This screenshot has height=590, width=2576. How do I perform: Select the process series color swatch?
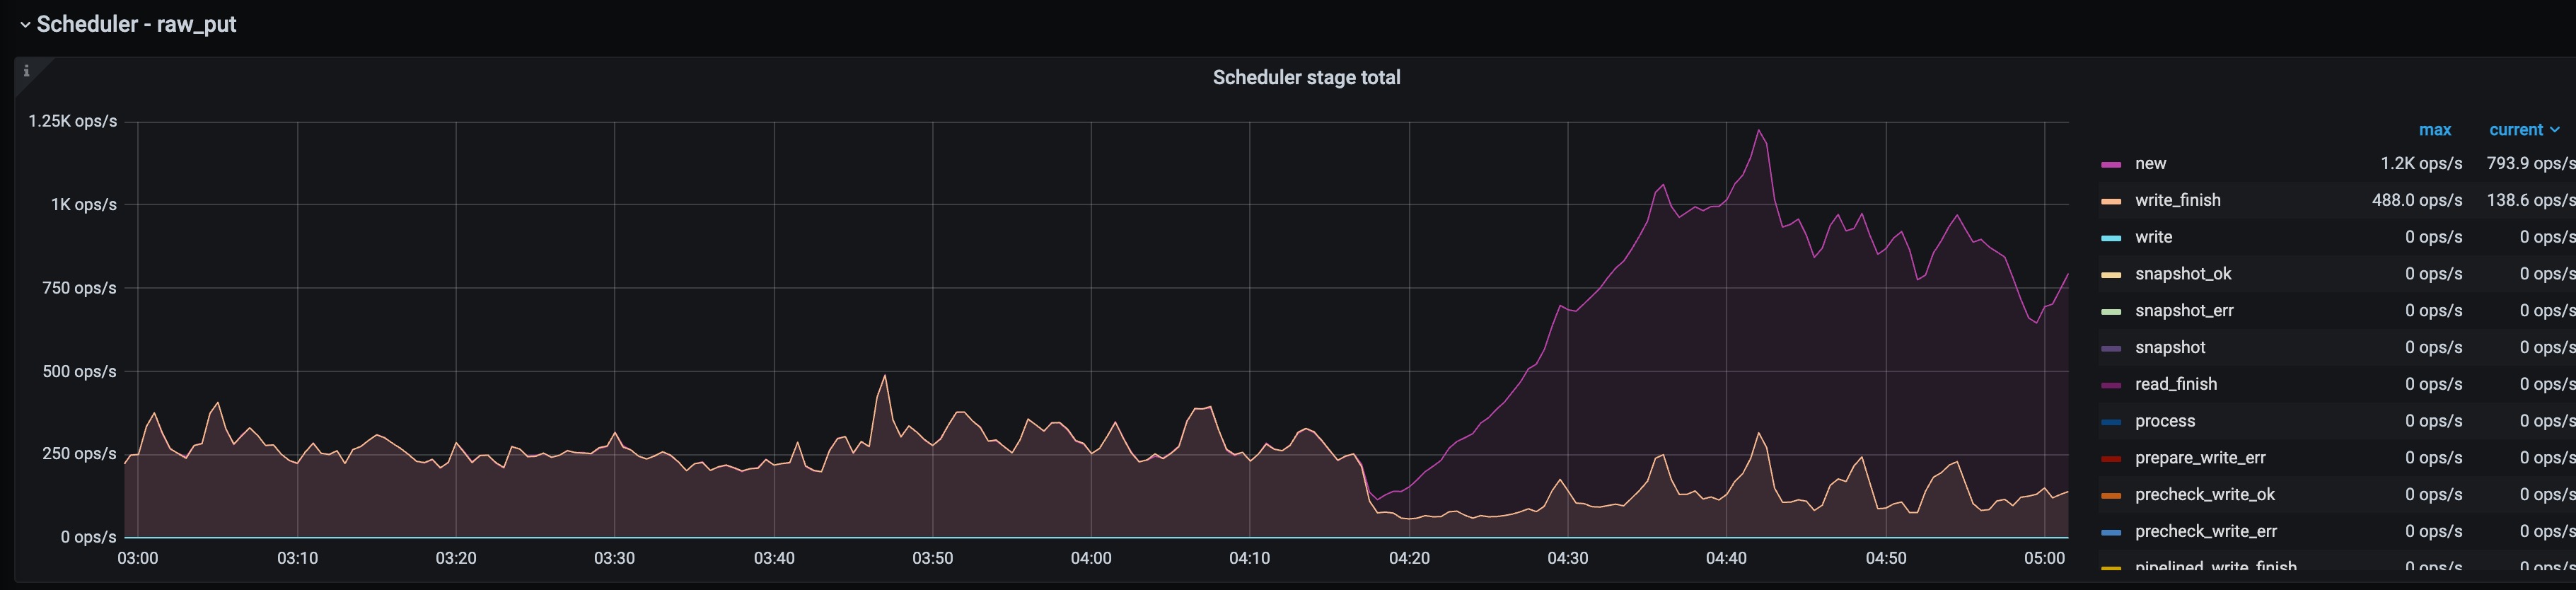point(2111,422)
